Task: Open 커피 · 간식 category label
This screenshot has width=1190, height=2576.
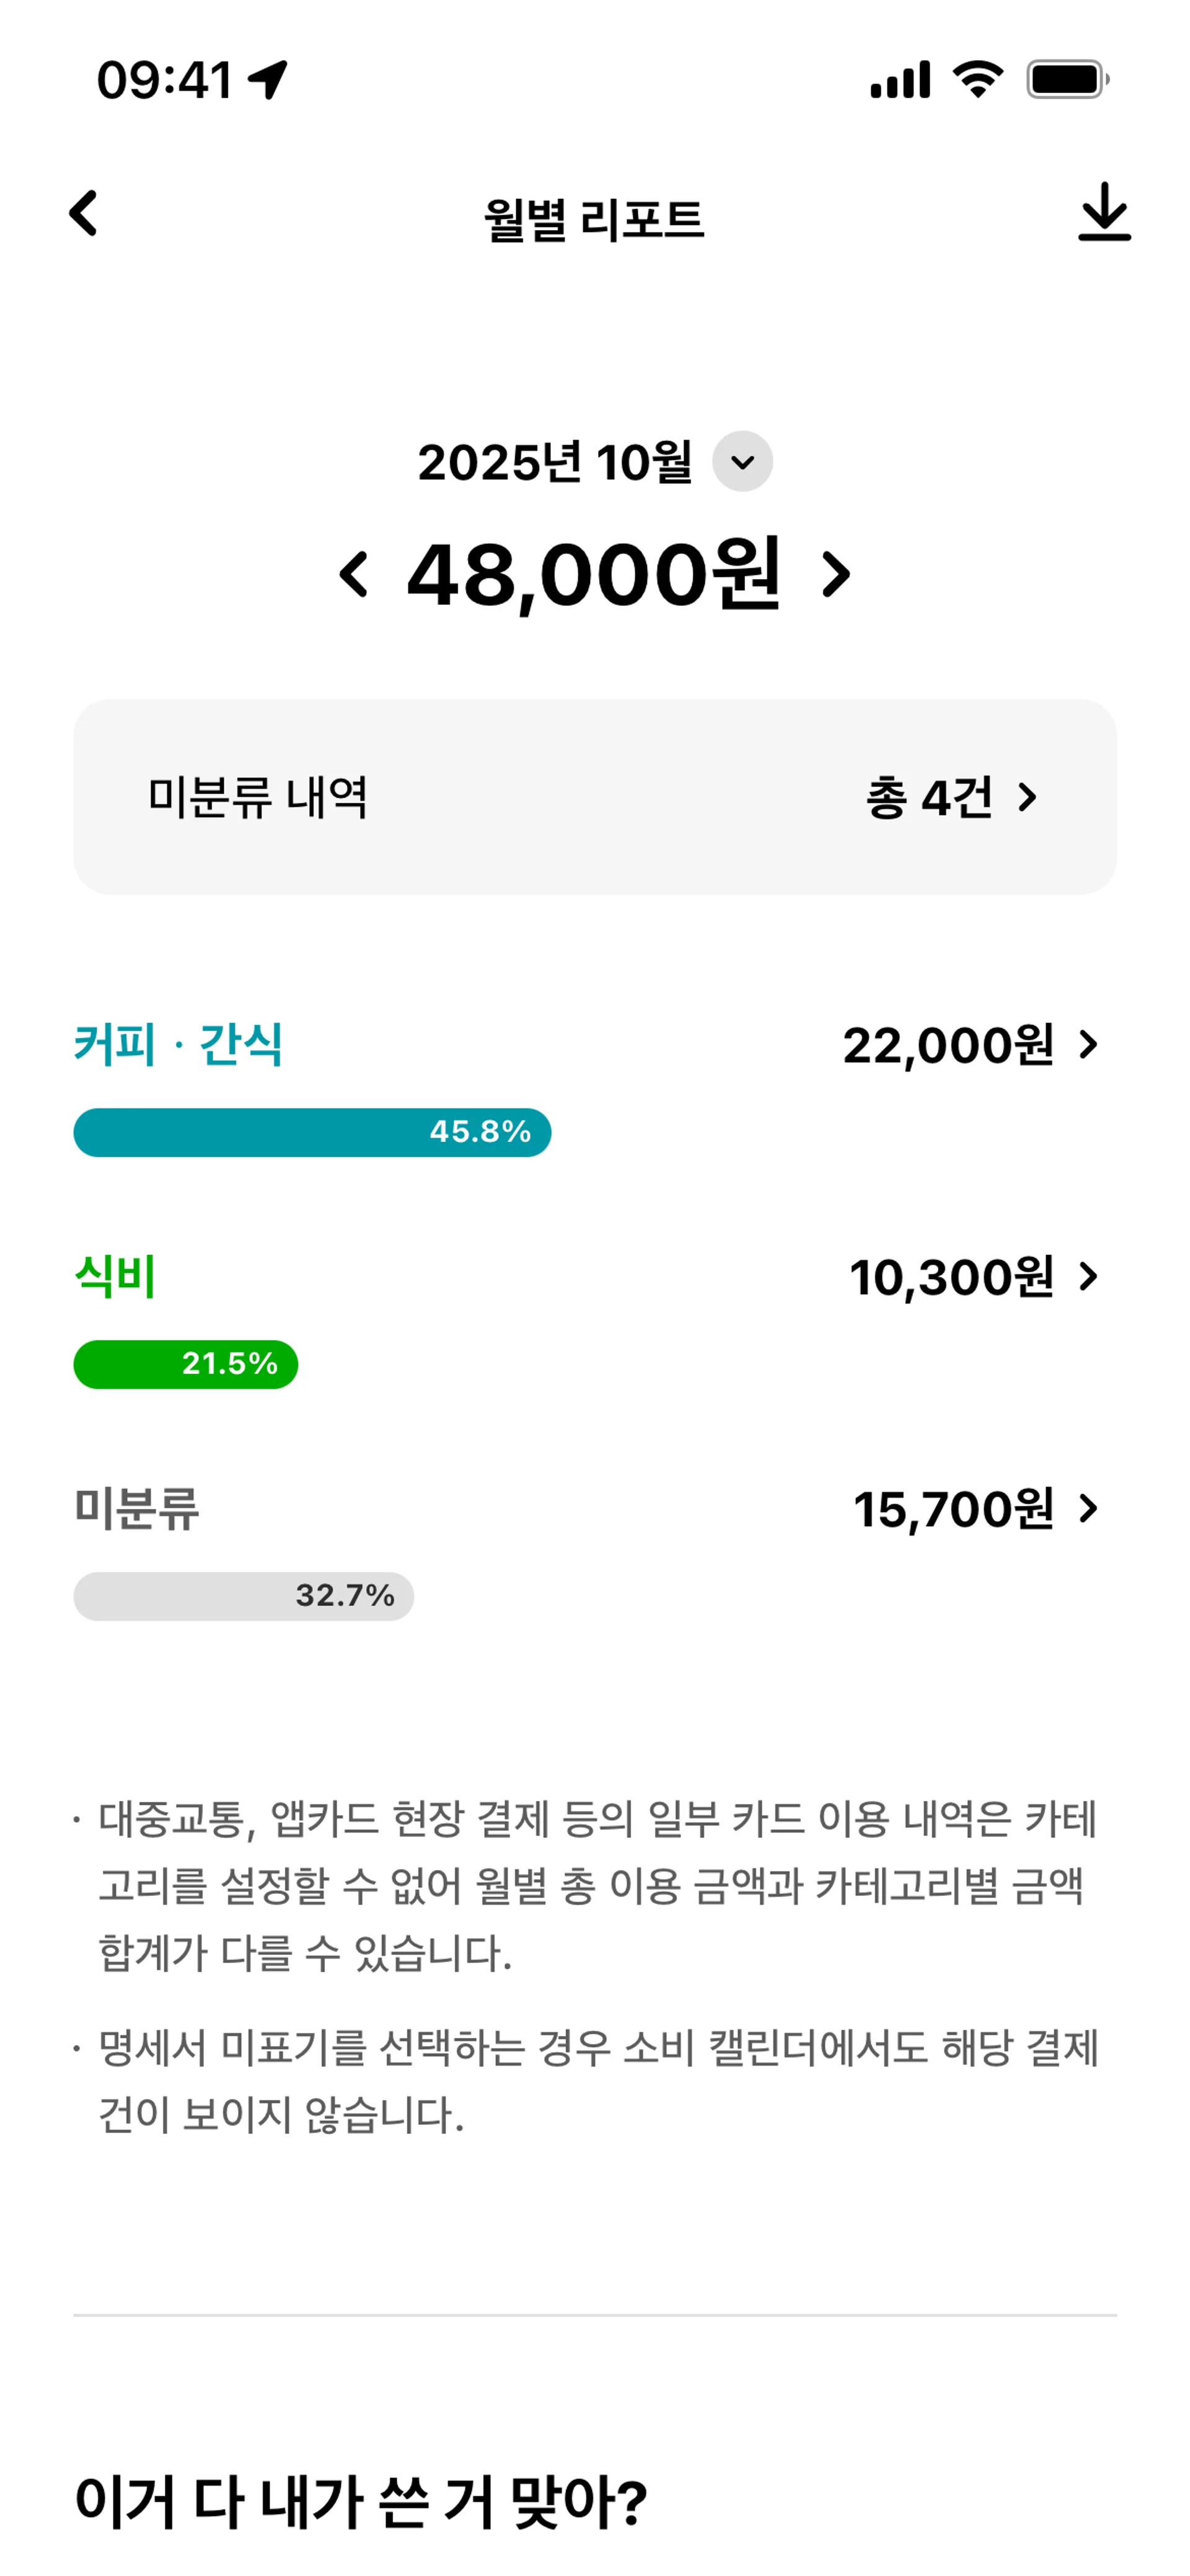Action: [178, 1045]
